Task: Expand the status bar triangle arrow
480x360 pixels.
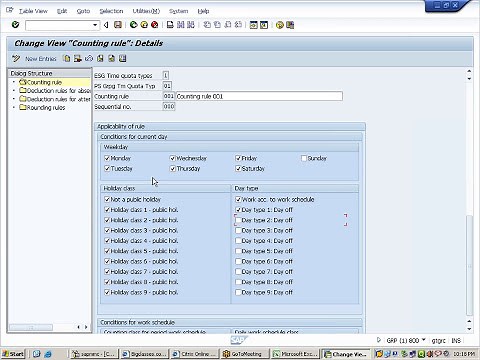Action: point(379,340)
